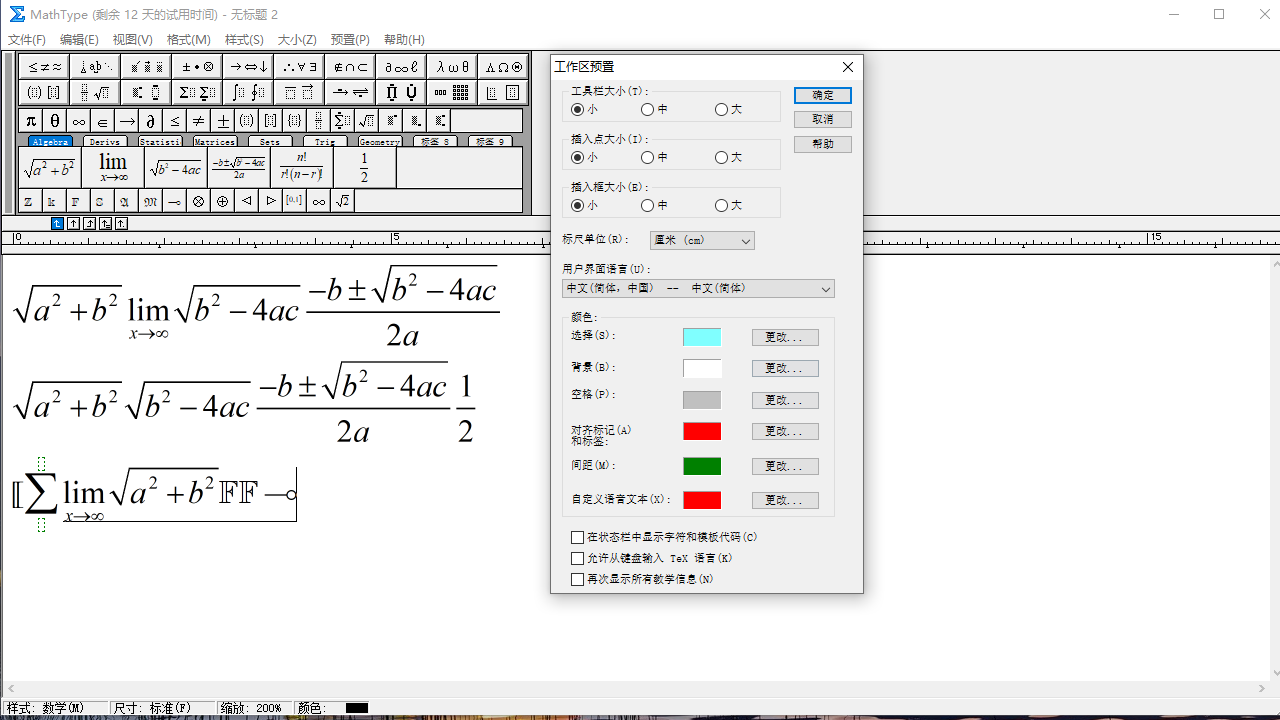Insert the limit x→∞ expression
This screenshot has width=1280, height=720.
click(x=113, y=168)
